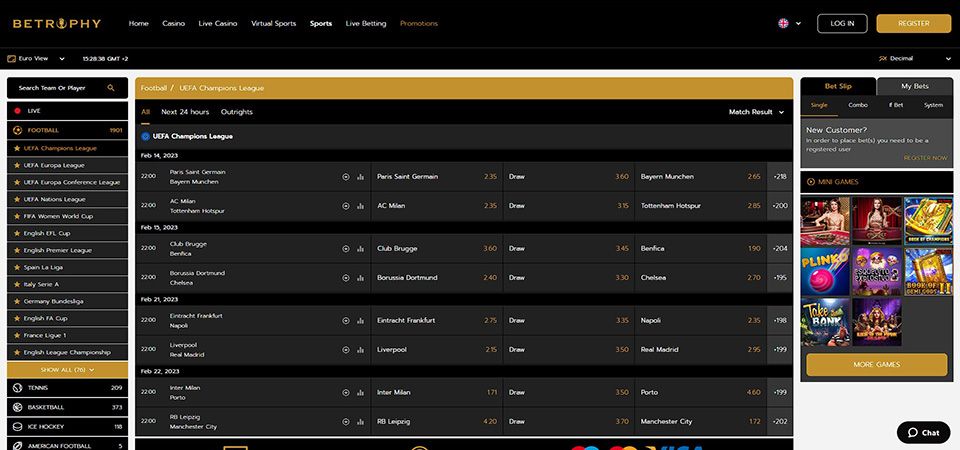
Task: Click the LOG IN button
Action: [x=842, y=23]
